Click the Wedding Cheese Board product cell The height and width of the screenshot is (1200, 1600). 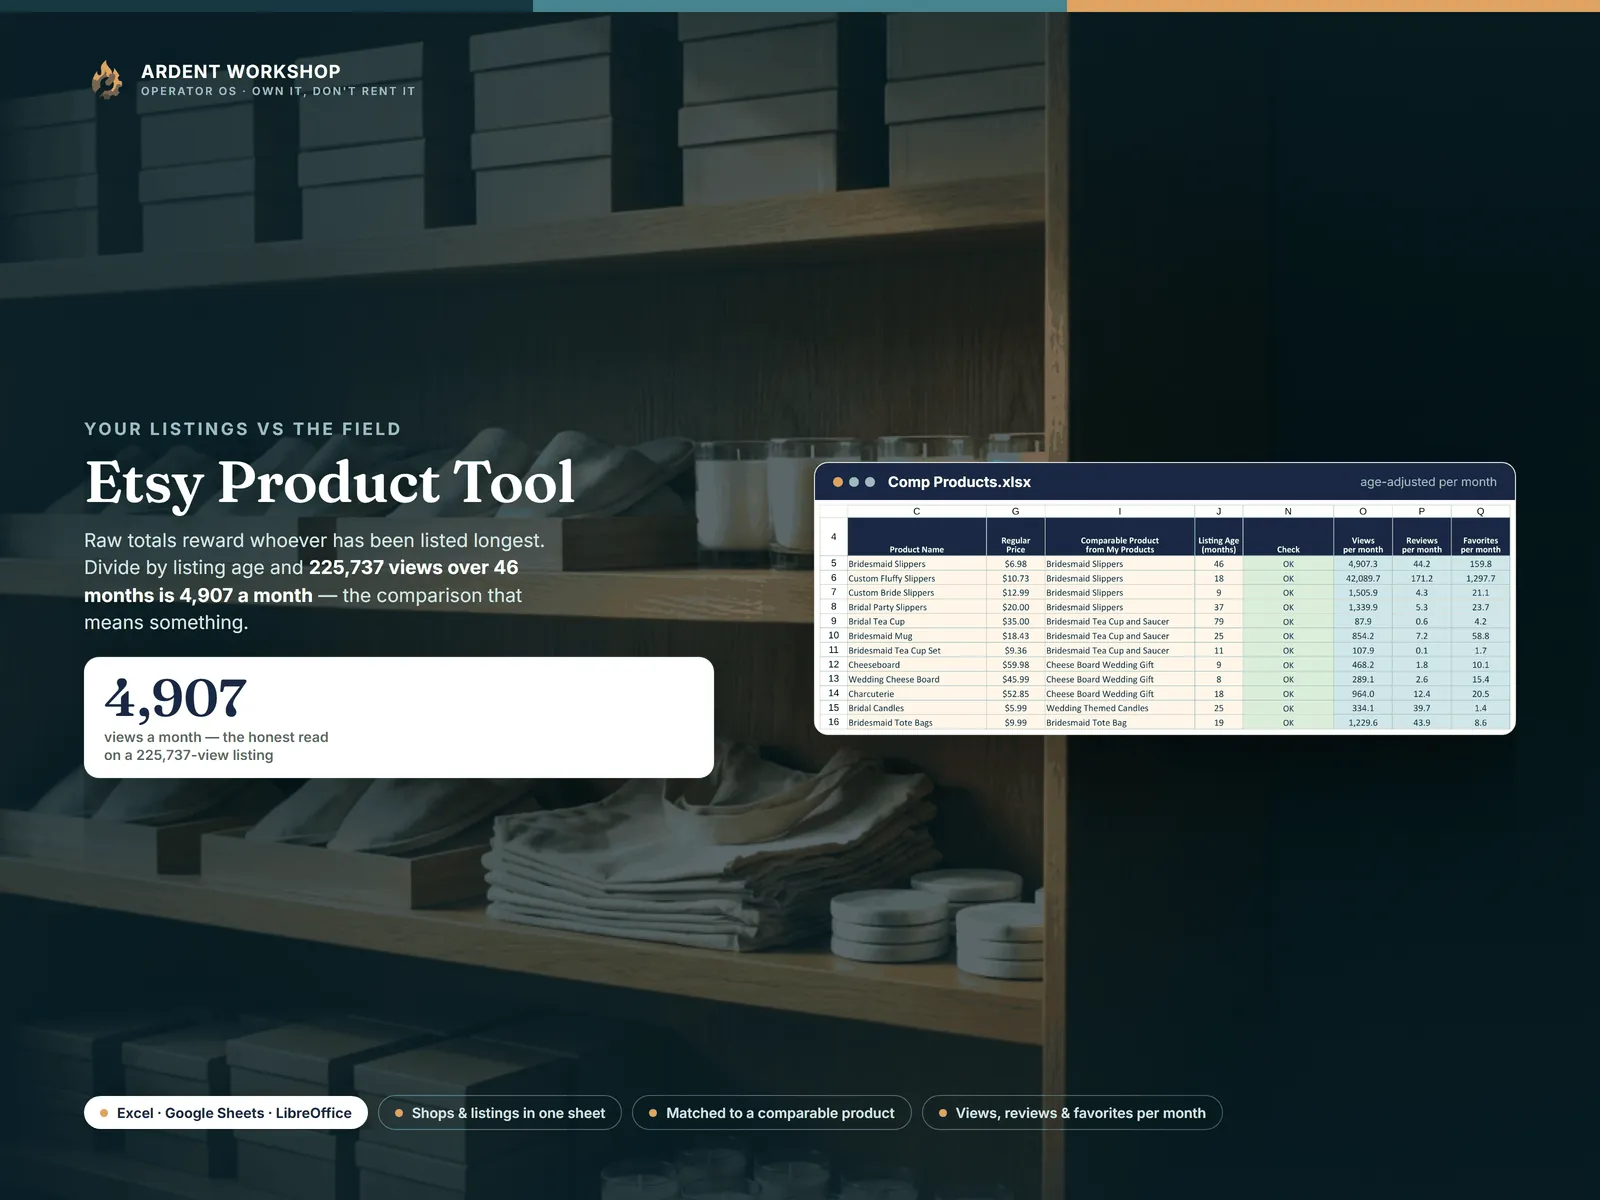tap(917, 679)
